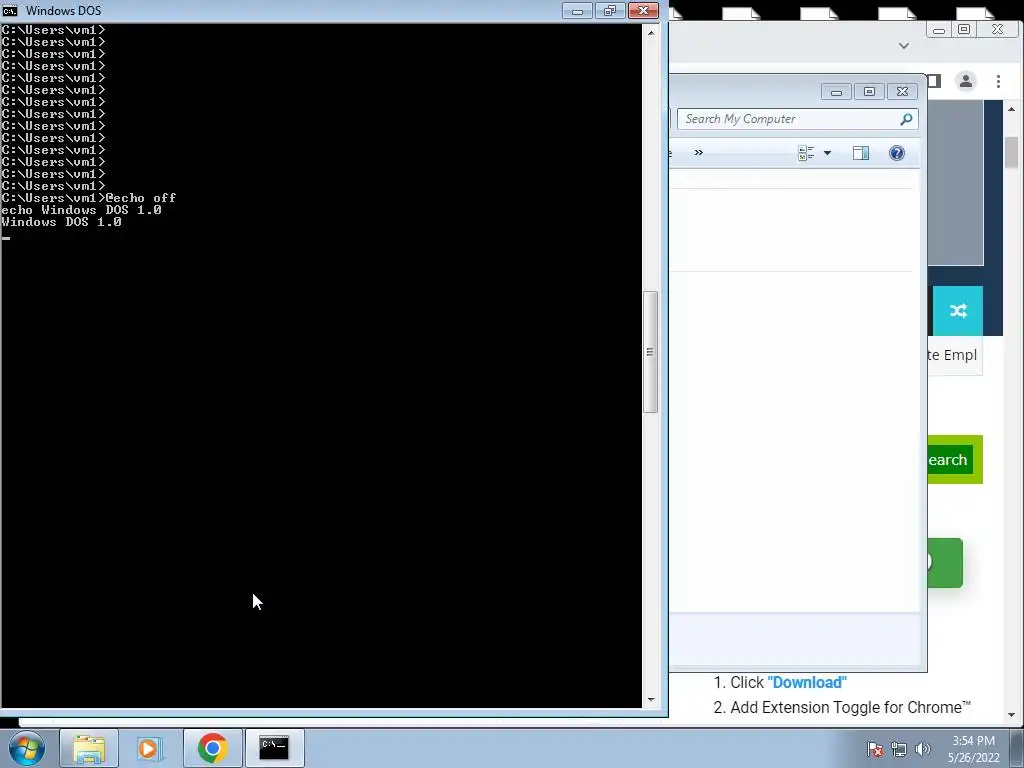Click the teal shuffle icon on webpage
Screen dimensions: 1024x768
[958, 311]
